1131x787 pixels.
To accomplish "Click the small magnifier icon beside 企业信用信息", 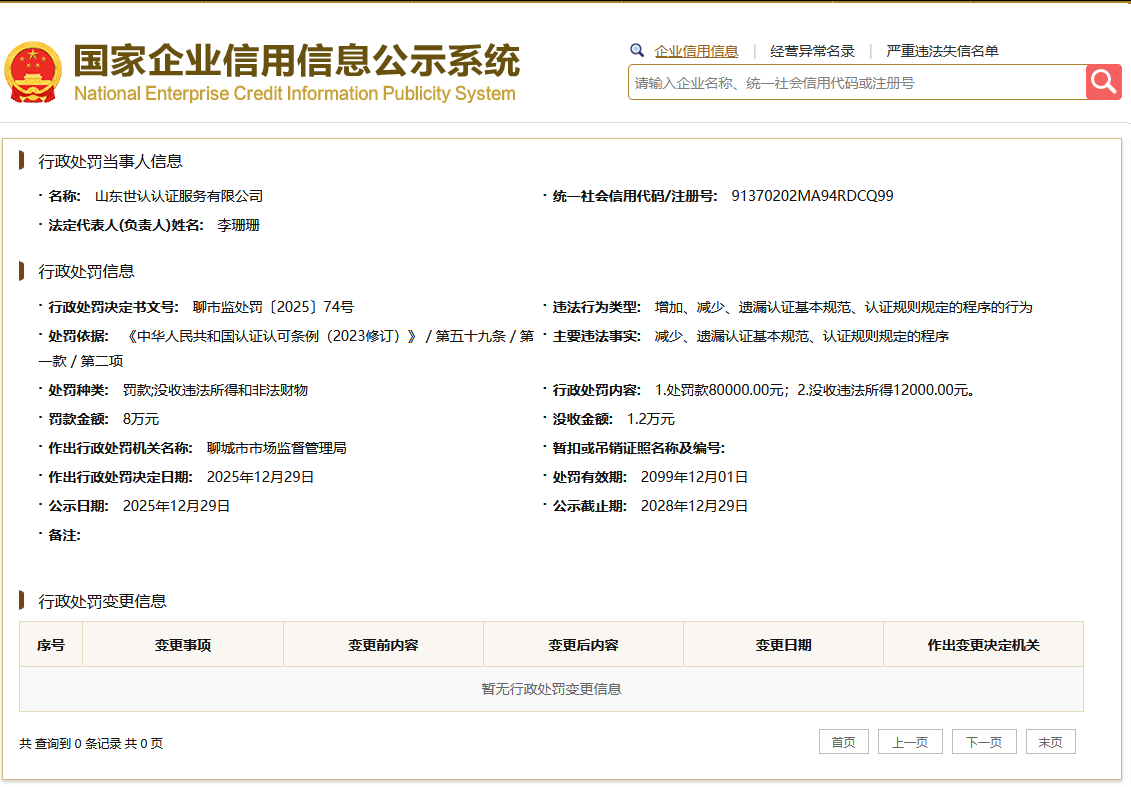I will click(637, 50).
